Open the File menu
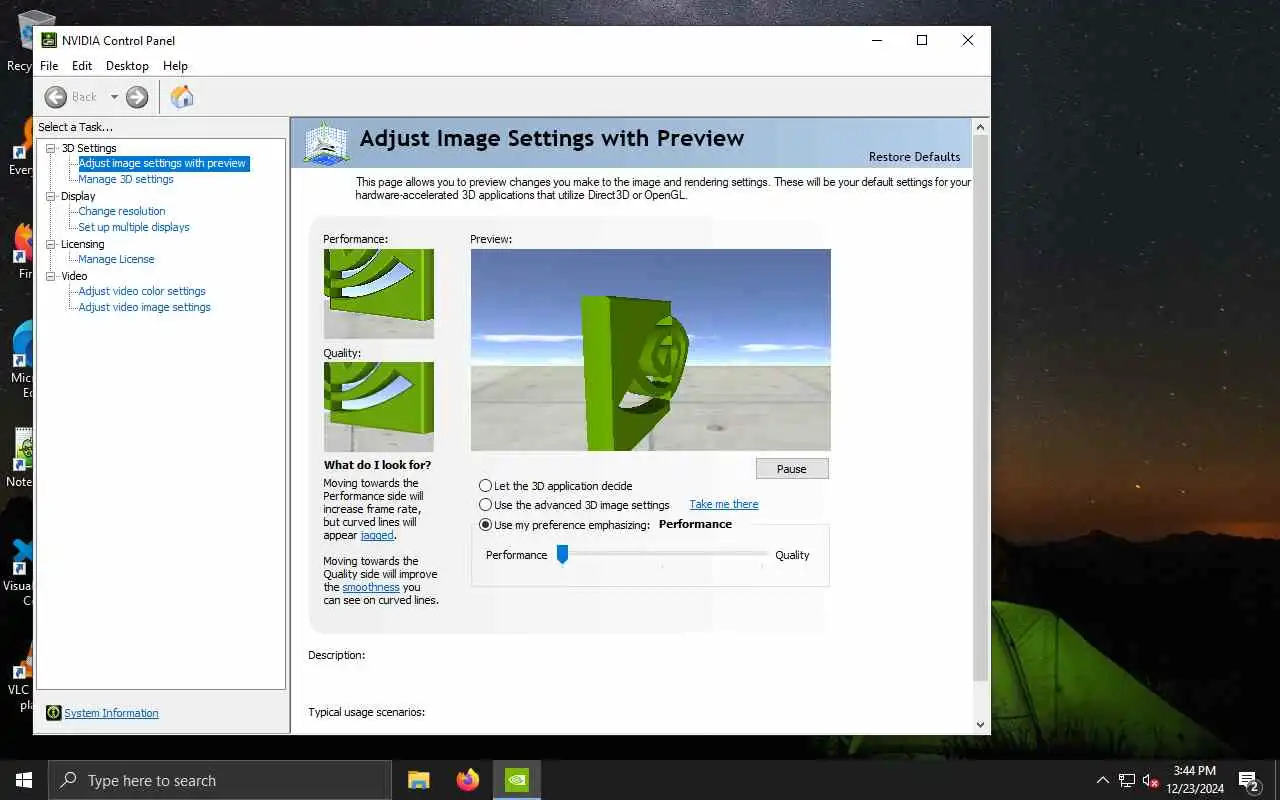The width and height of the screenshot is (1280, 800). coord(49,66)
